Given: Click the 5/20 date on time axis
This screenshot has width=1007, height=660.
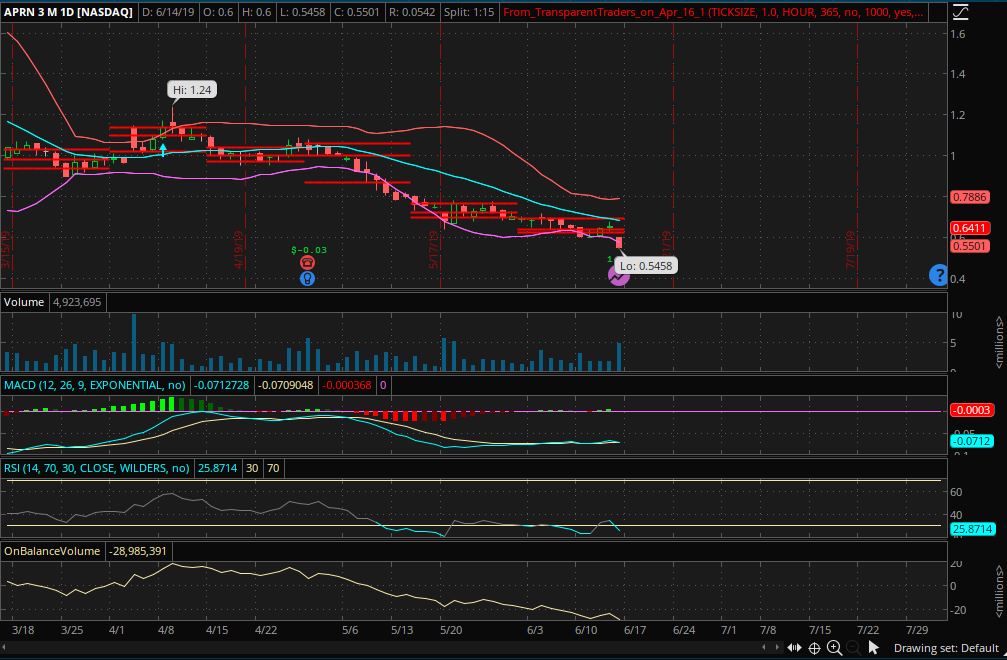Looking at the screenshot, I should [x=451, y=630].
